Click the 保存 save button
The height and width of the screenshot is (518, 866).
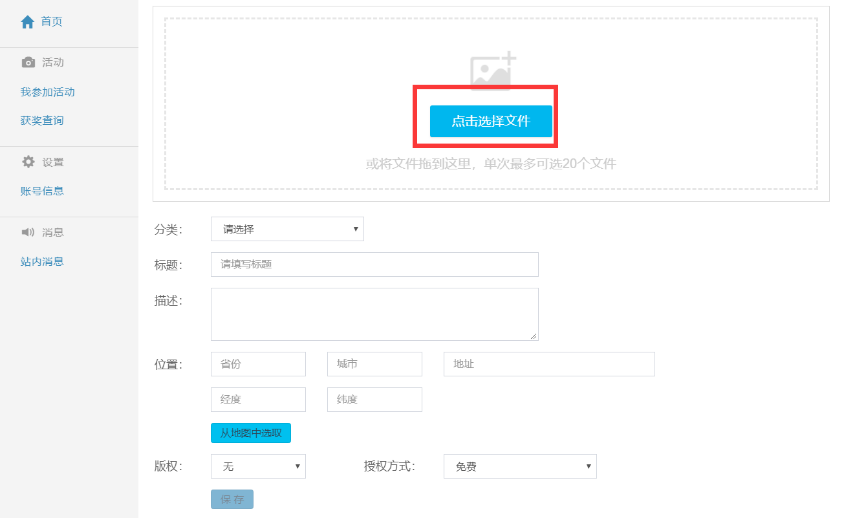point(232,499)
